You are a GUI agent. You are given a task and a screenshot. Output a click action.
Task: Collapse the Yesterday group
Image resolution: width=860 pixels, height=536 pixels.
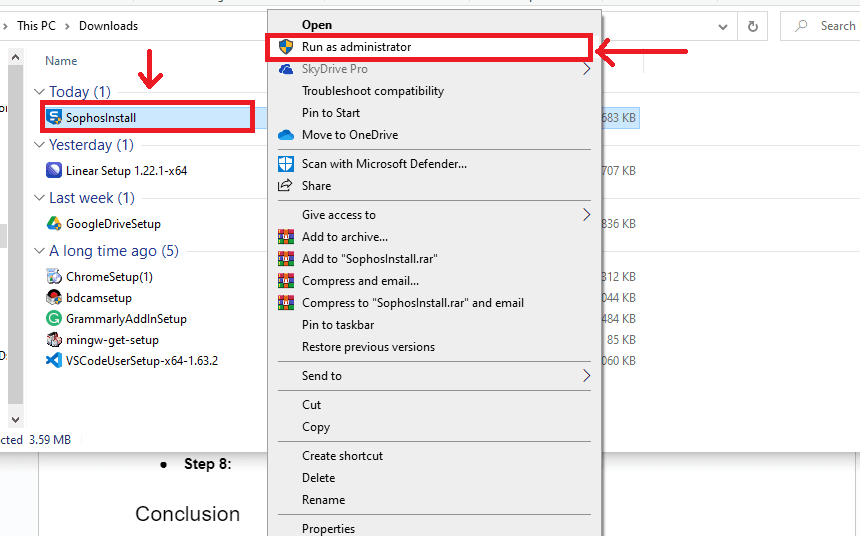pos(39,145)
